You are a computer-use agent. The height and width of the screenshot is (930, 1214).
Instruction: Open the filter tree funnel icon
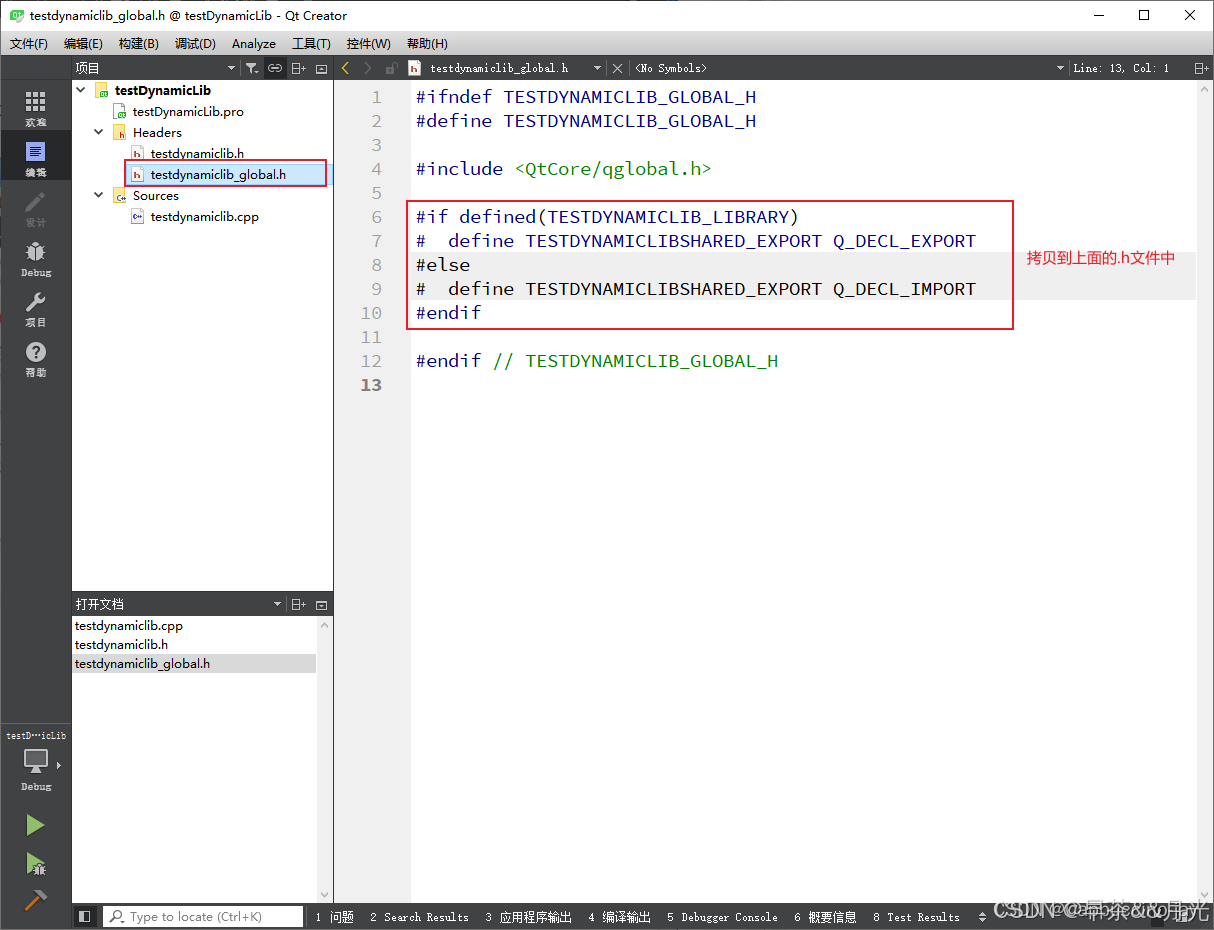pyautogui.click(x=252, y=68)
